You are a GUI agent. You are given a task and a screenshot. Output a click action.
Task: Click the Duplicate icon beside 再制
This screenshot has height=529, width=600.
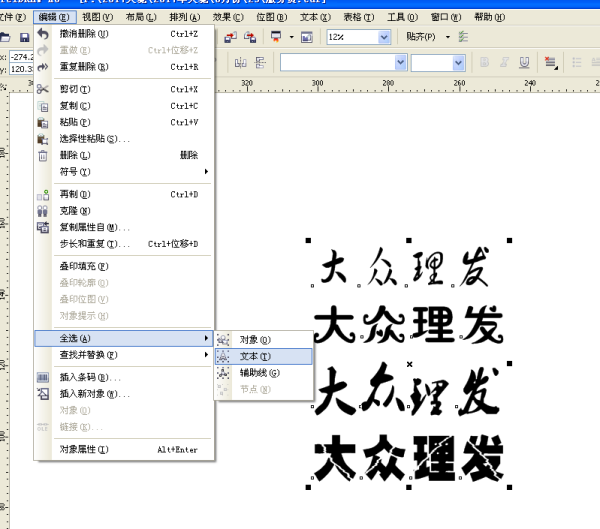(43, 194)
